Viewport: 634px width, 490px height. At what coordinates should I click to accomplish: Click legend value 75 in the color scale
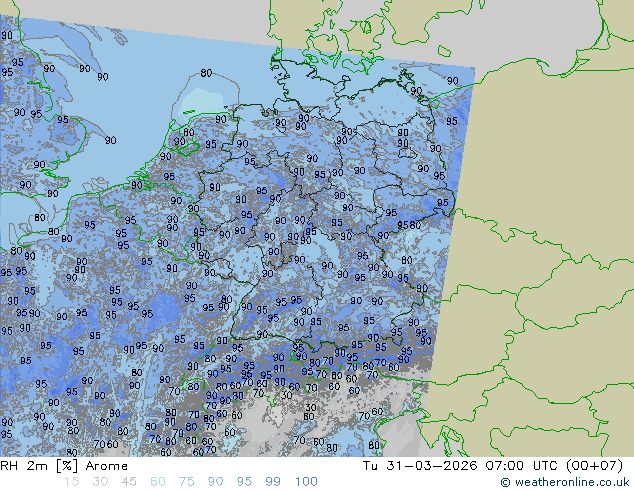click(x=187, y=482)
